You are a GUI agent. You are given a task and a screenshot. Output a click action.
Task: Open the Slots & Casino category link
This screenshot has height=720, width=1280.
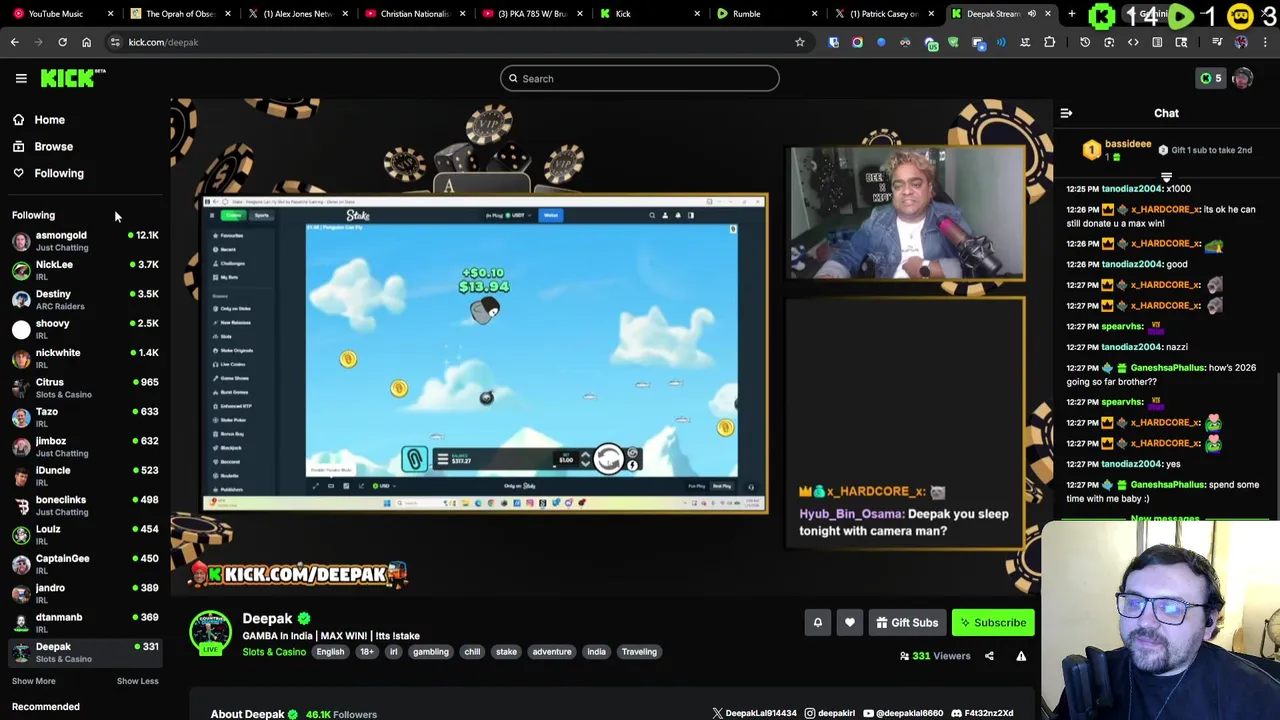click(274, 652)
